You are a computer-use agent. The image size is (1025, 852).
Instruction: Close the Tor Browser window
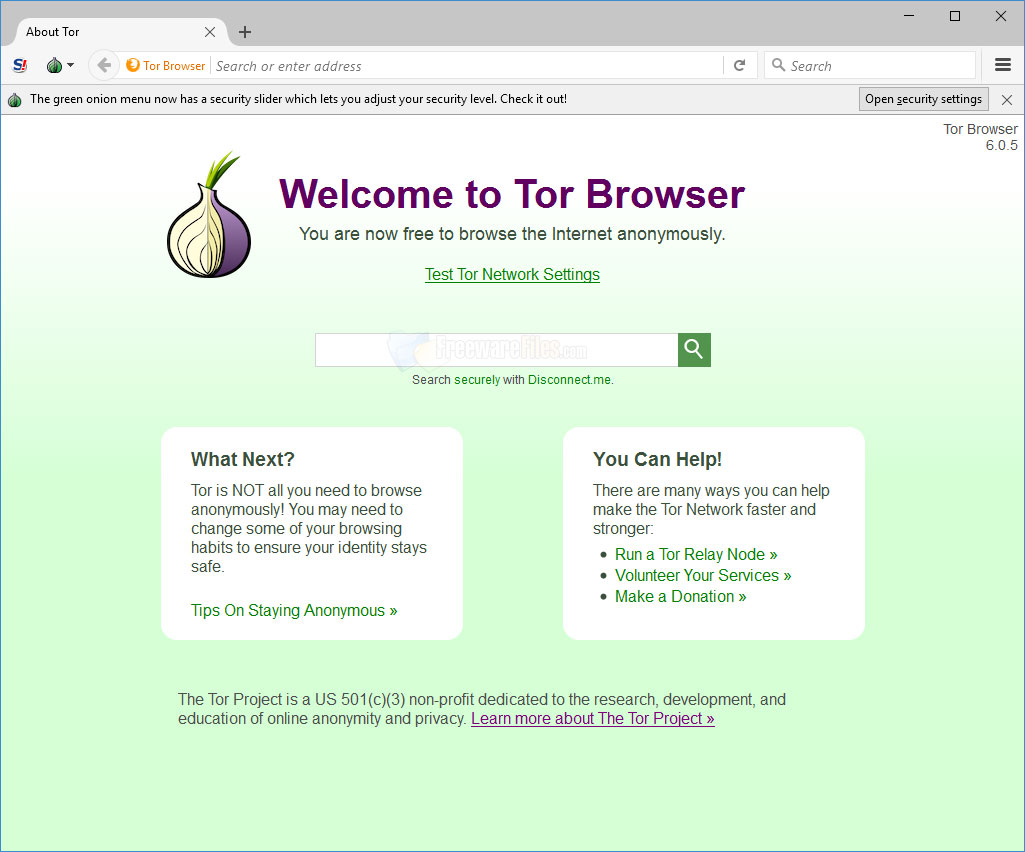1001,16
